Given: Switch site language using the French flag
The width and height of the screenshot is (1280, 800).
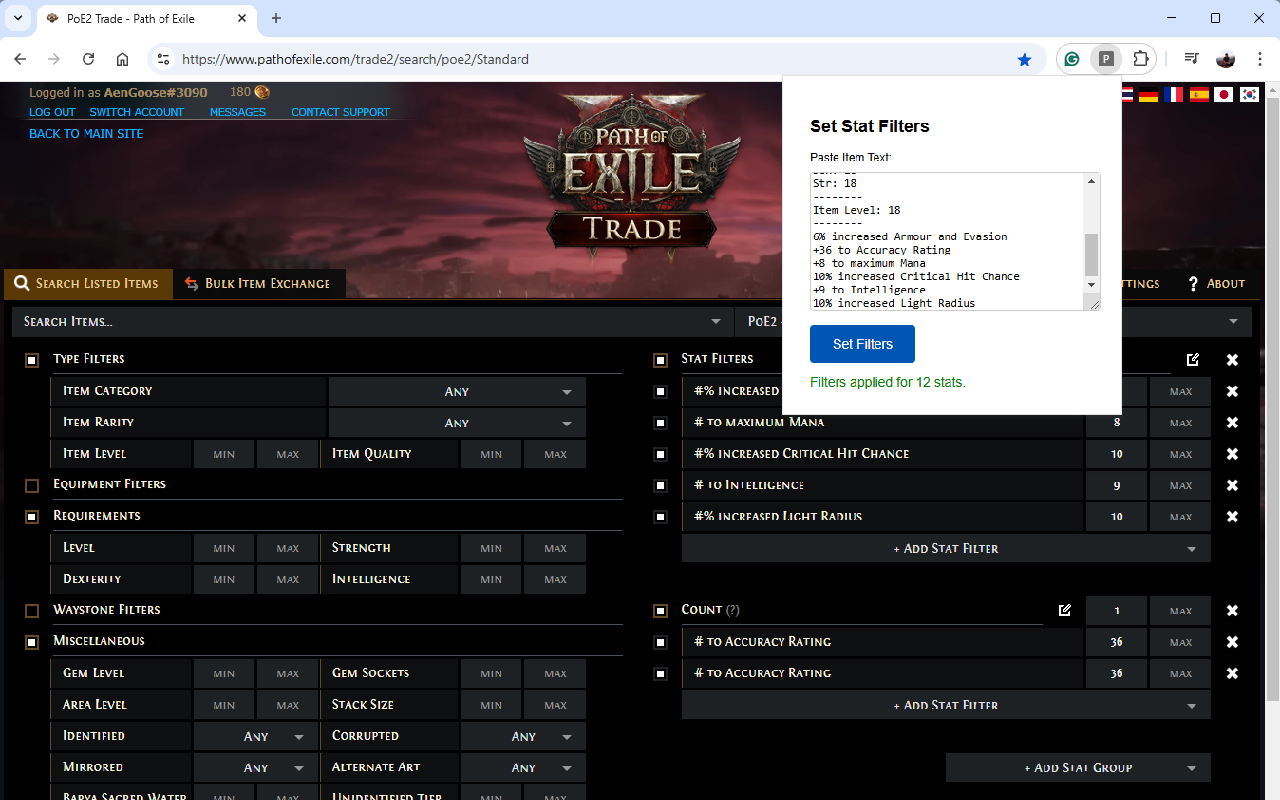Looking at the screenshot, I should [1173, 94].
